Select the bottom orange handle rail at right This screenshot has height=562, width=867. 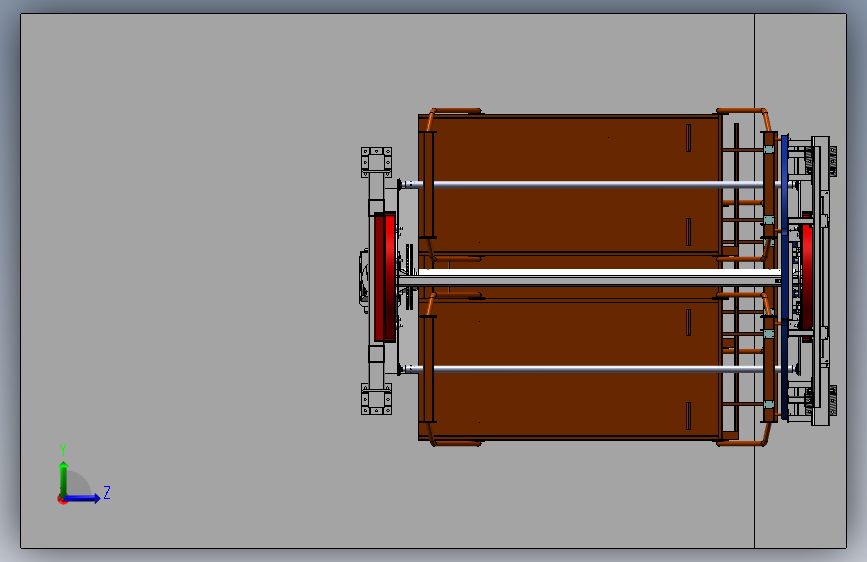tap(741, 443)
